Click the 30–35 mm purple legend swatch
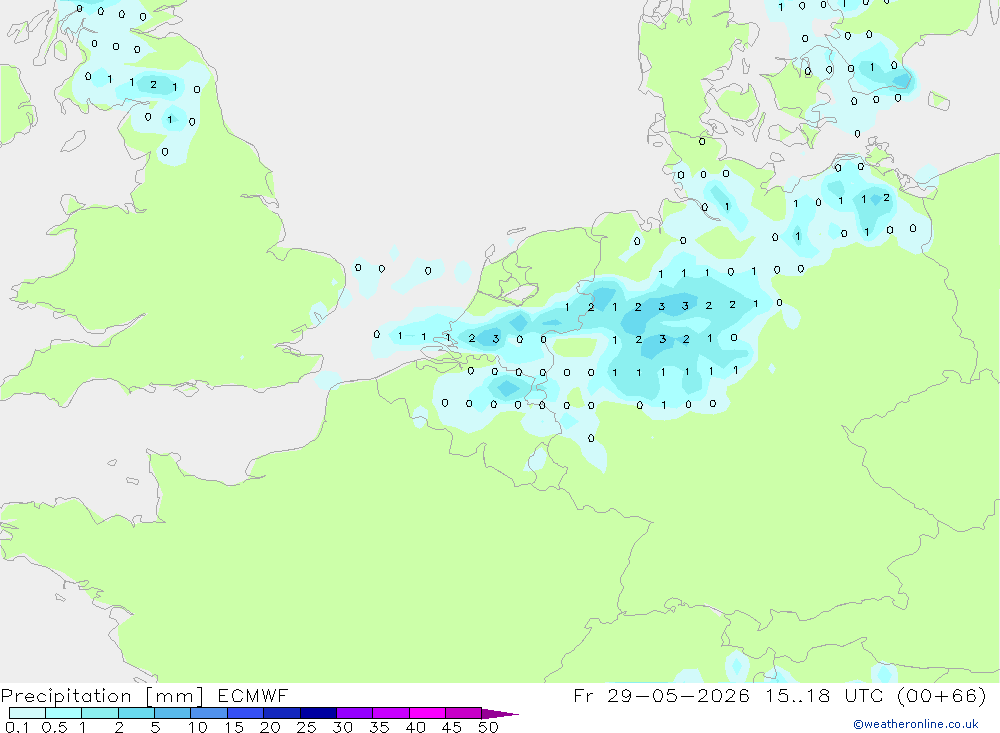Viewport: 1000px width, 733px height. click(x=355, y=713)
